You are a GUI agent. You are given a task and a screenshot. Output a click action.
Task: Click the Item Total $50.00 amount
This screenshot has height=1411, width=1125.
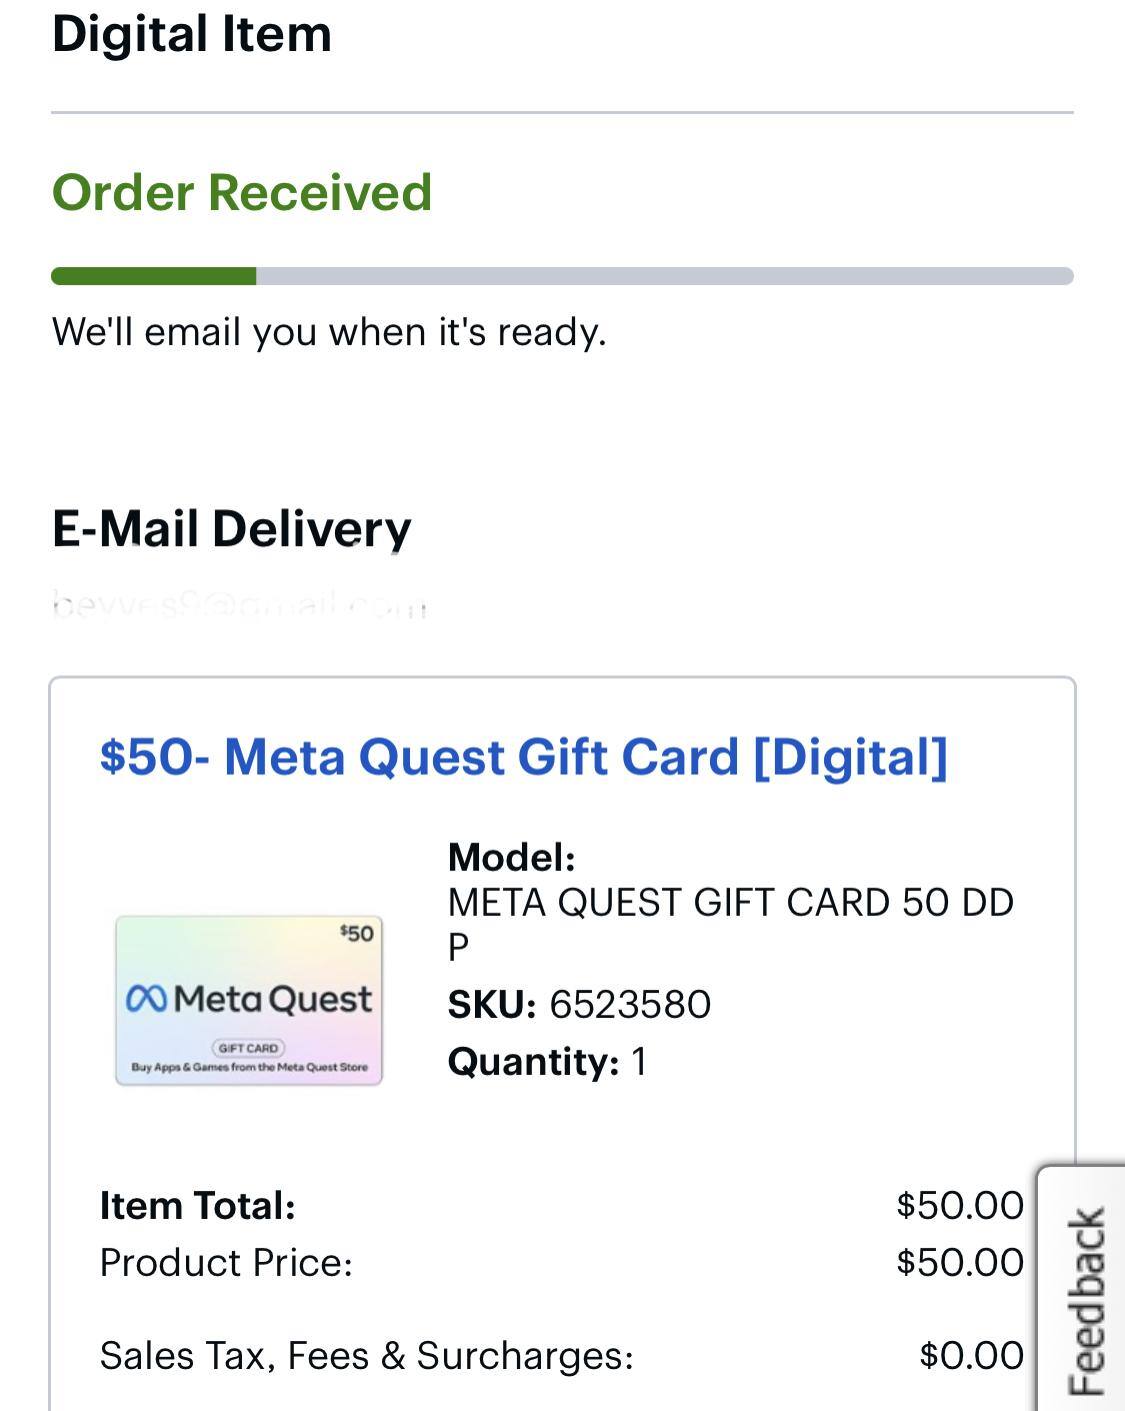(x=960, y=1205)
